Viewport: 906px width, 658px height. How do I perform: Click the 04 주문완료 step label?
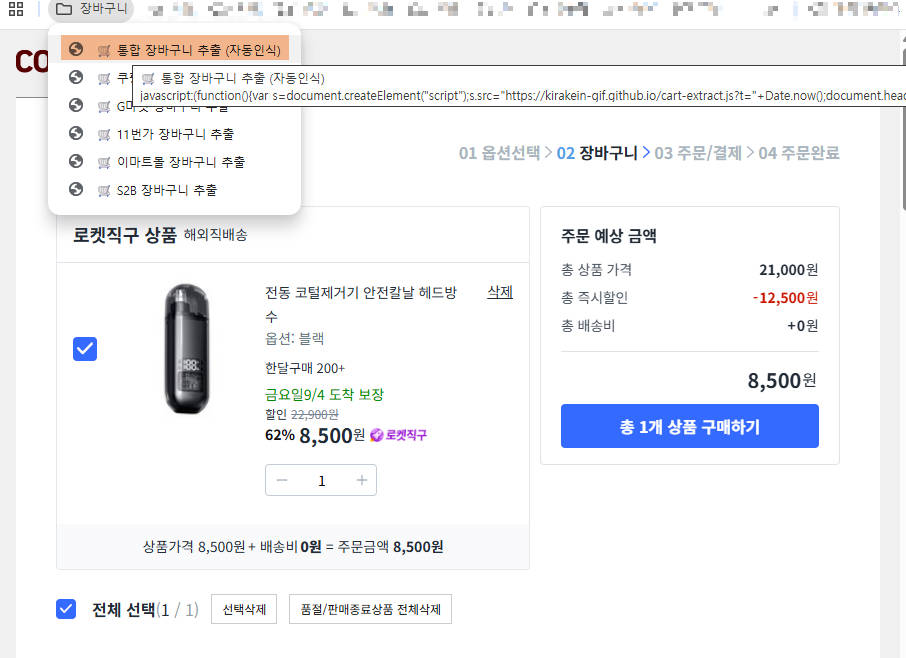[x=799, y=153]
